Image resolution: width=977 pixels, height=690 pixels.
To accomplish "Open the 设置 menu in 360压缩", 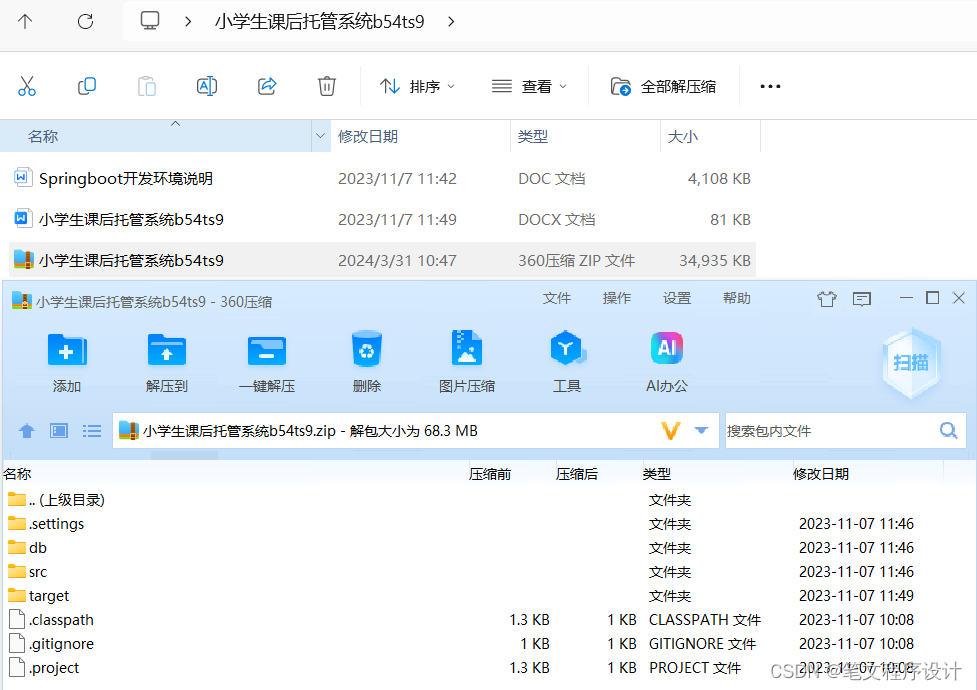I will (x=676, y=298).
